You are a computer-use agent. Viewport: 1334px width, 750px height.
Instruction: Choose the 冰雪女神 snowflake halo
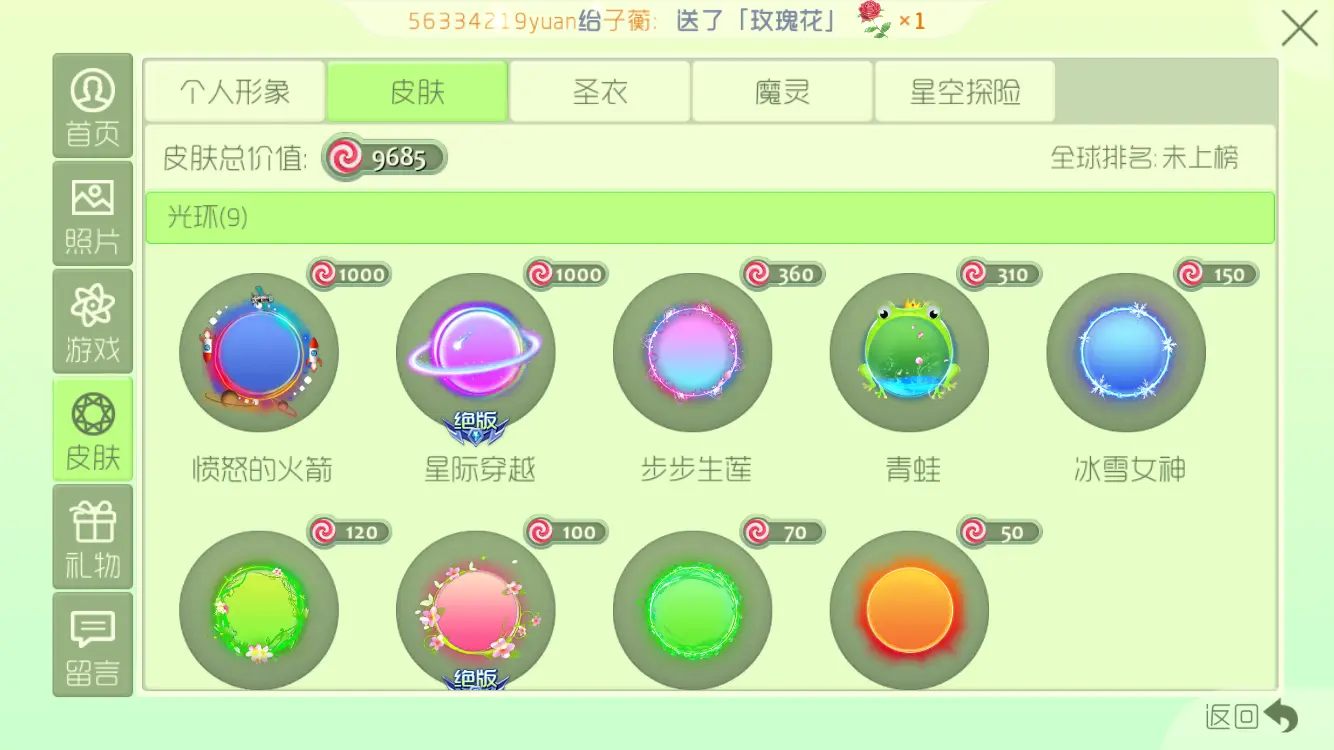1126,353
